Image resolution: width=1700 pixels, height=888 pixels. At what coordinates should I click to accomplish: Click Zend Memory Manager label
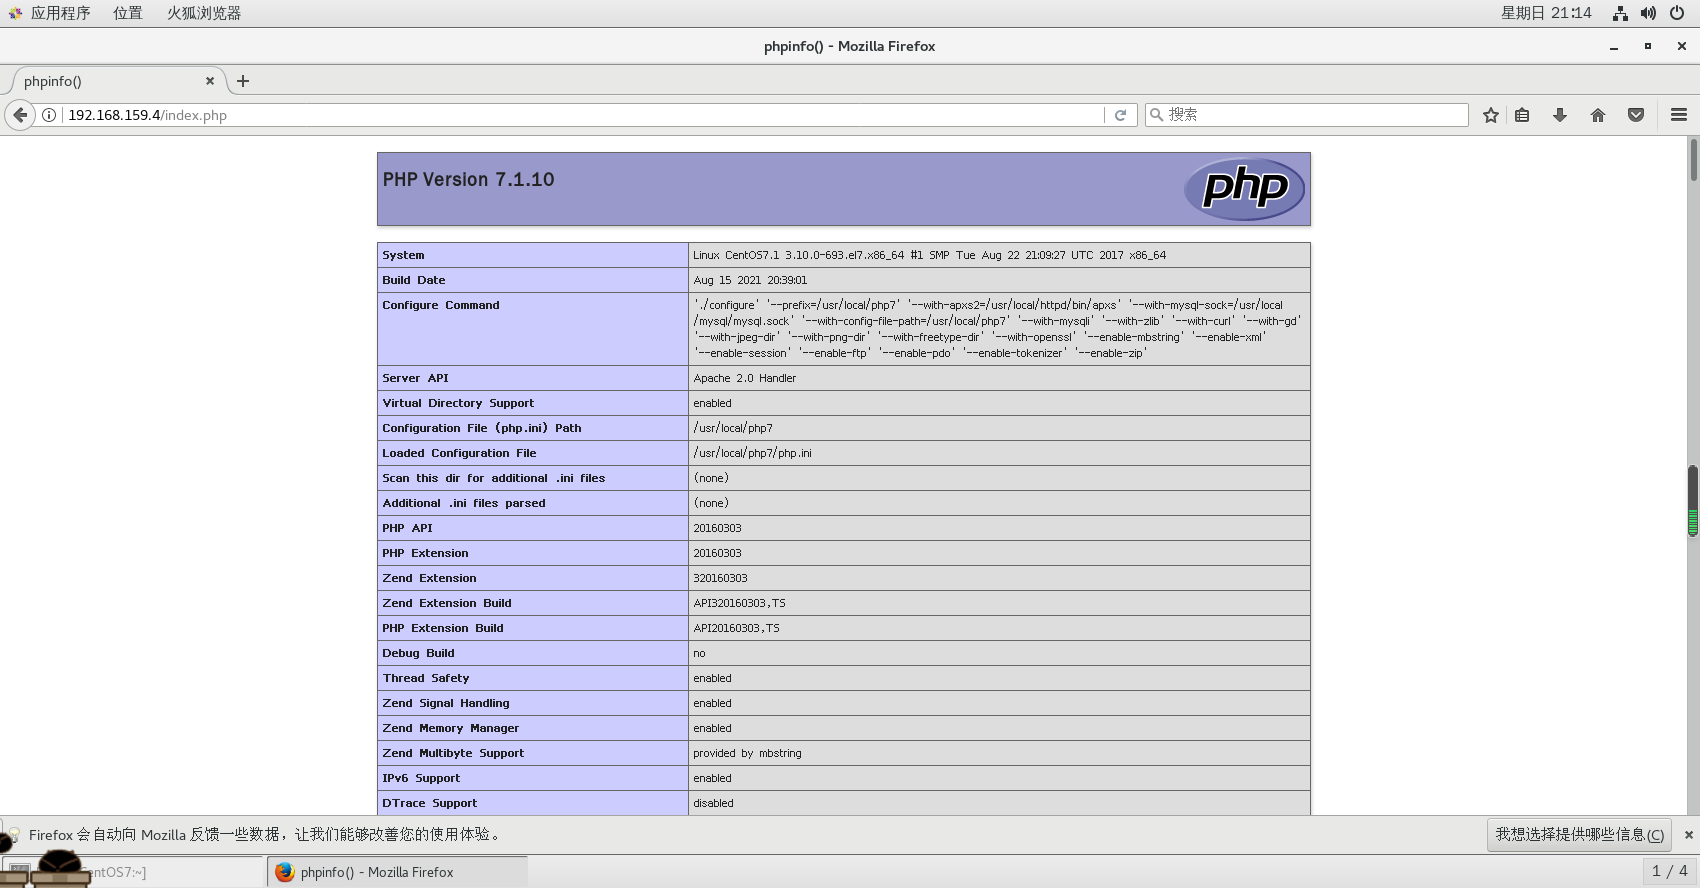(451, 728)
